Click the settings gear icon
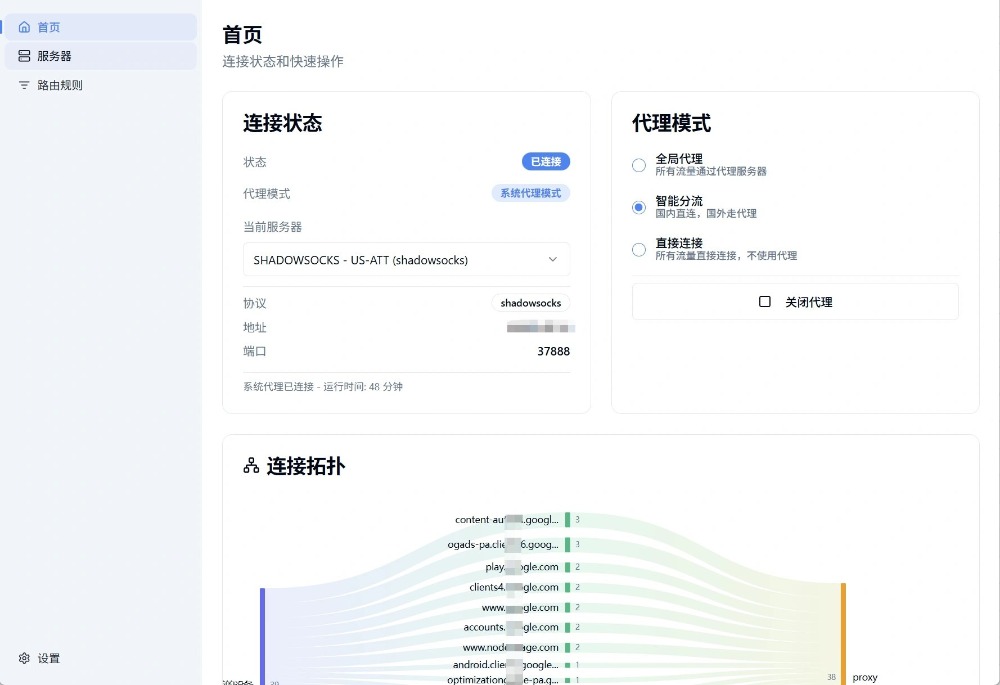Viewport: 1000px width, 685px height. (24, 658)
